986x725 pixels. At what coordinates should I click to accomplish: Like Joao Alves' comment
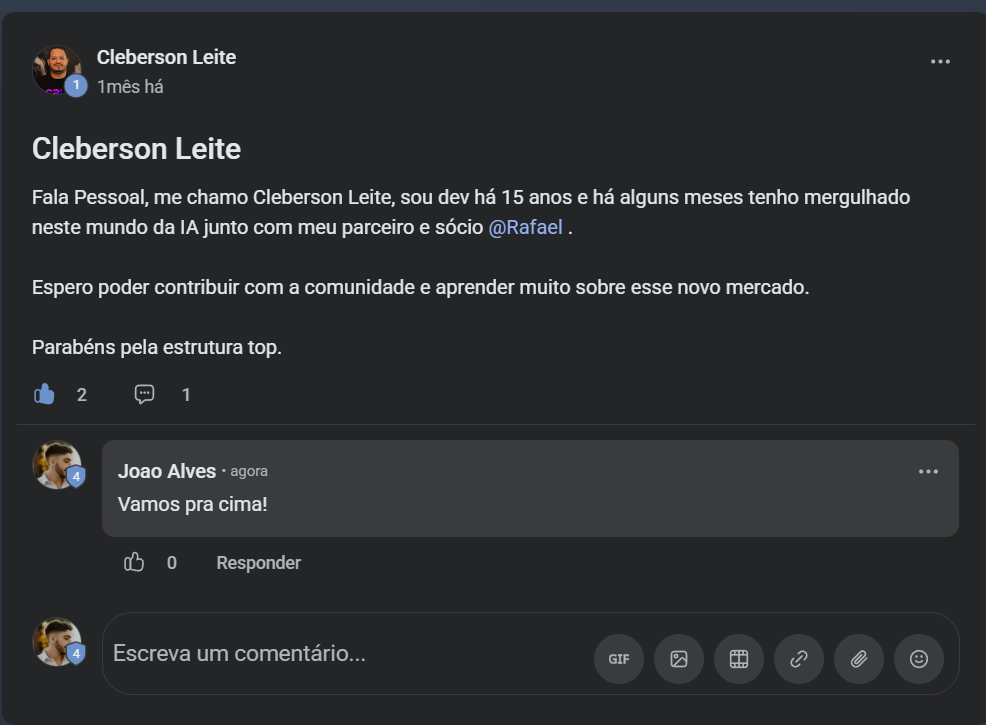[134, 563]
